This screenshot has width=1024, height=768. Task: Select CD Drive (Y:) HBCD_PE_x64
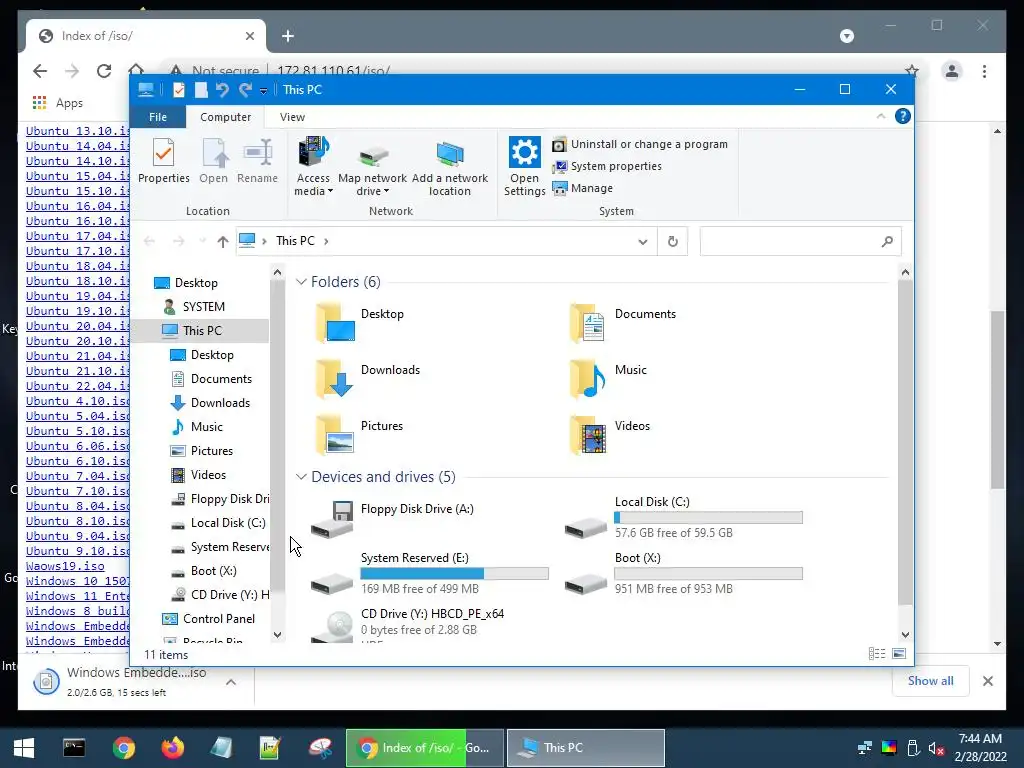pyautogui.click(x=408, y=624)
